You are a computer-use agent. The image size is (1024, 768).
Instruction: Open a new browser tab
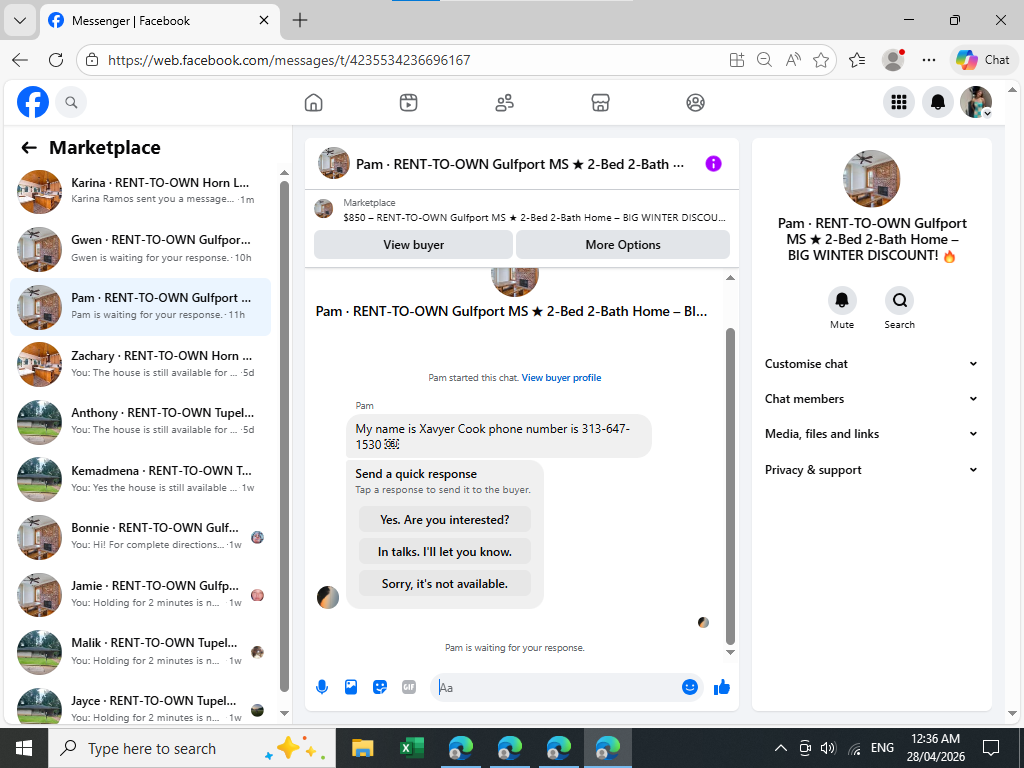(x=300, y=20)
